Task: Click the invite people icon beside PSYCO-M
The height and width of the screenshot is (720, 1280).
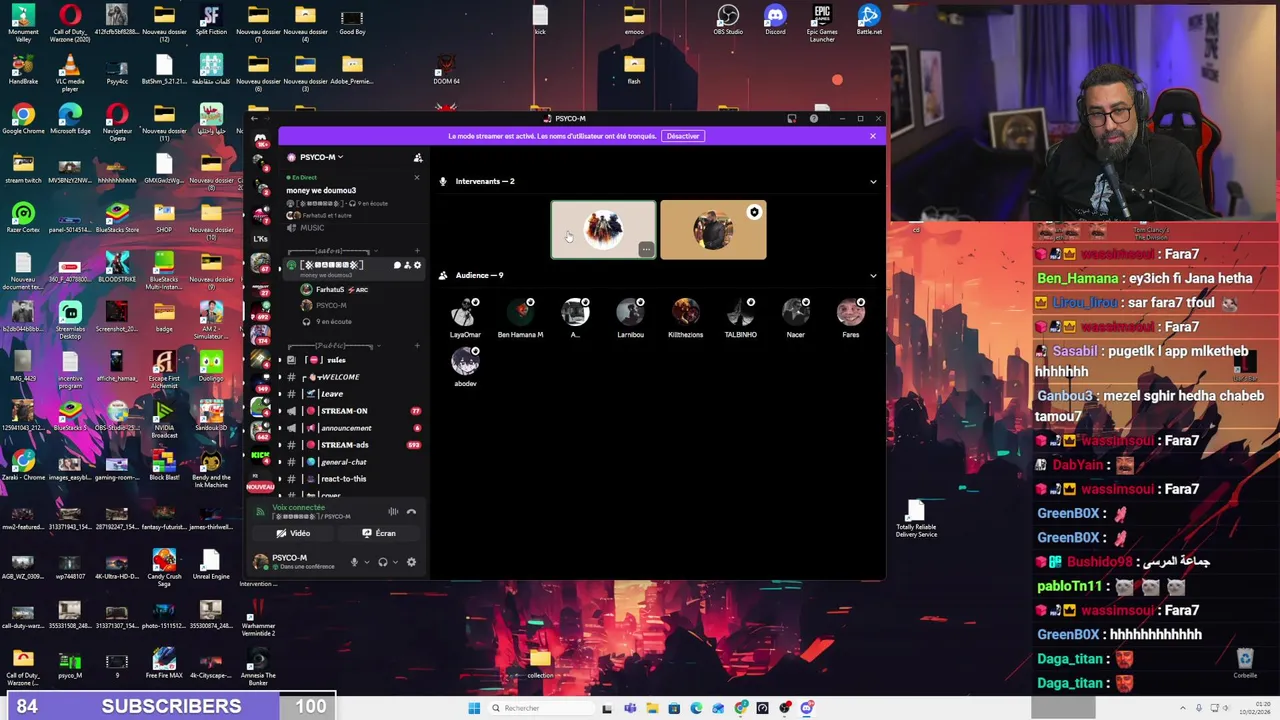Action: click(x=418, y=157)
